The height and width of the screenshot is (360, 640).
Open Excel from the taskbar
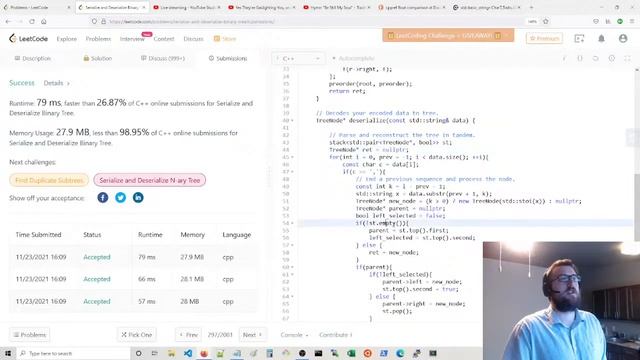coord(351,353)
